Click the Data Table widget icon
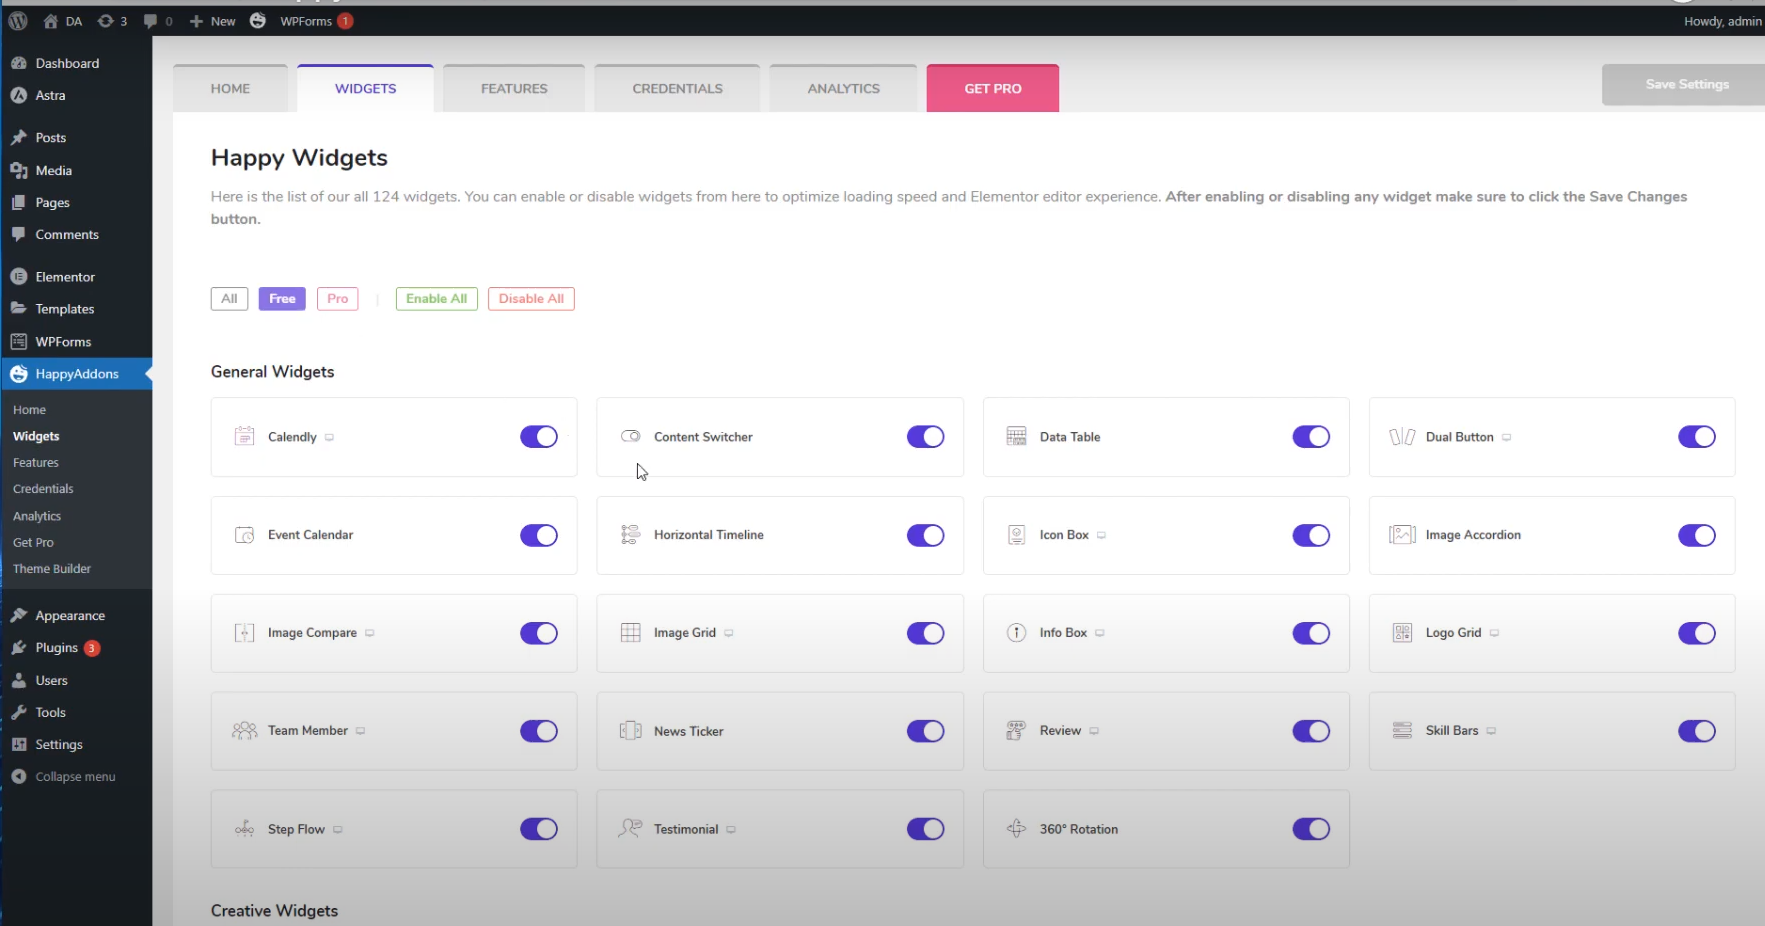This screenshot has height=926, width=1765. 1016,437
